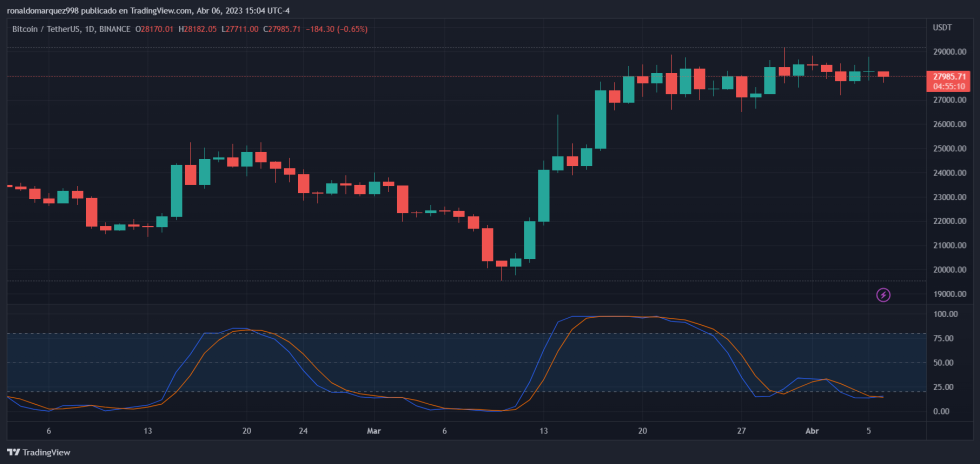This screenshot has height=464, width=980.
Task: Click the 29000.00 price axis label
Action: point(948,52)
